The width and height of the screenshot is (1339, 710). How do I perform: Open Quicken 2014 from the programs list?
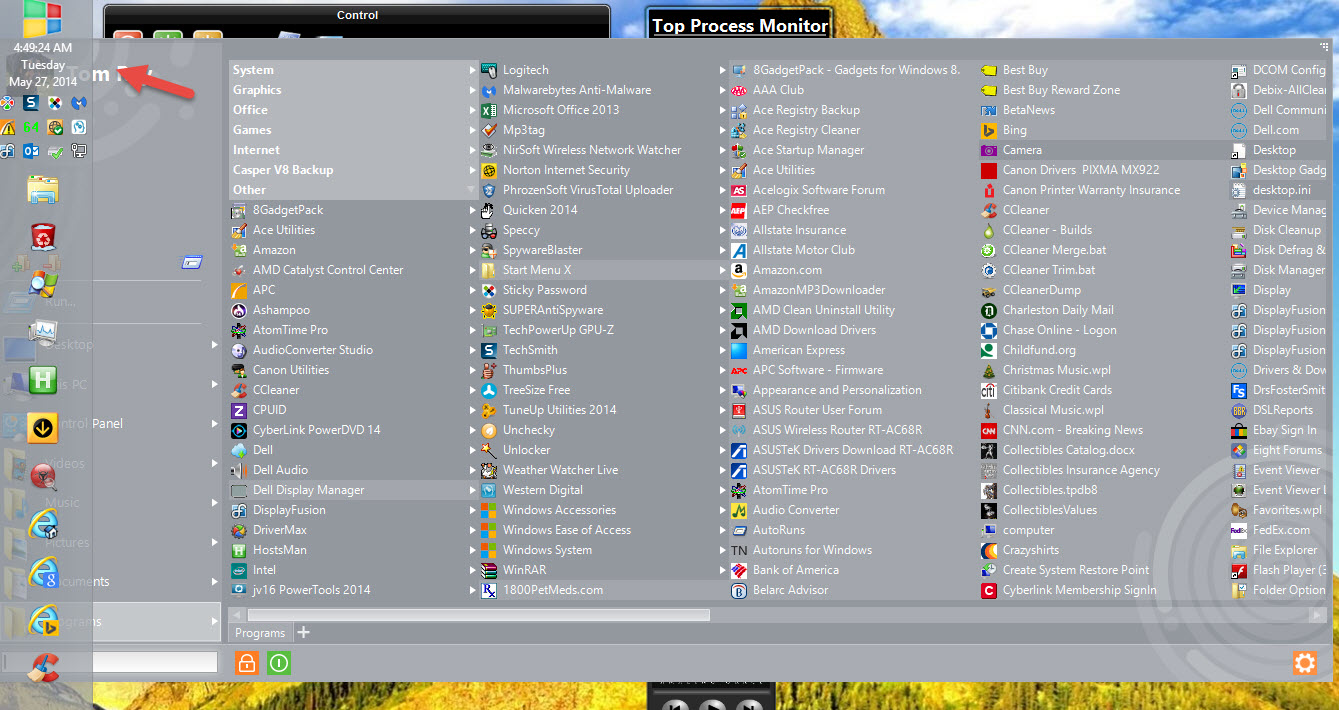click(539, 210)
